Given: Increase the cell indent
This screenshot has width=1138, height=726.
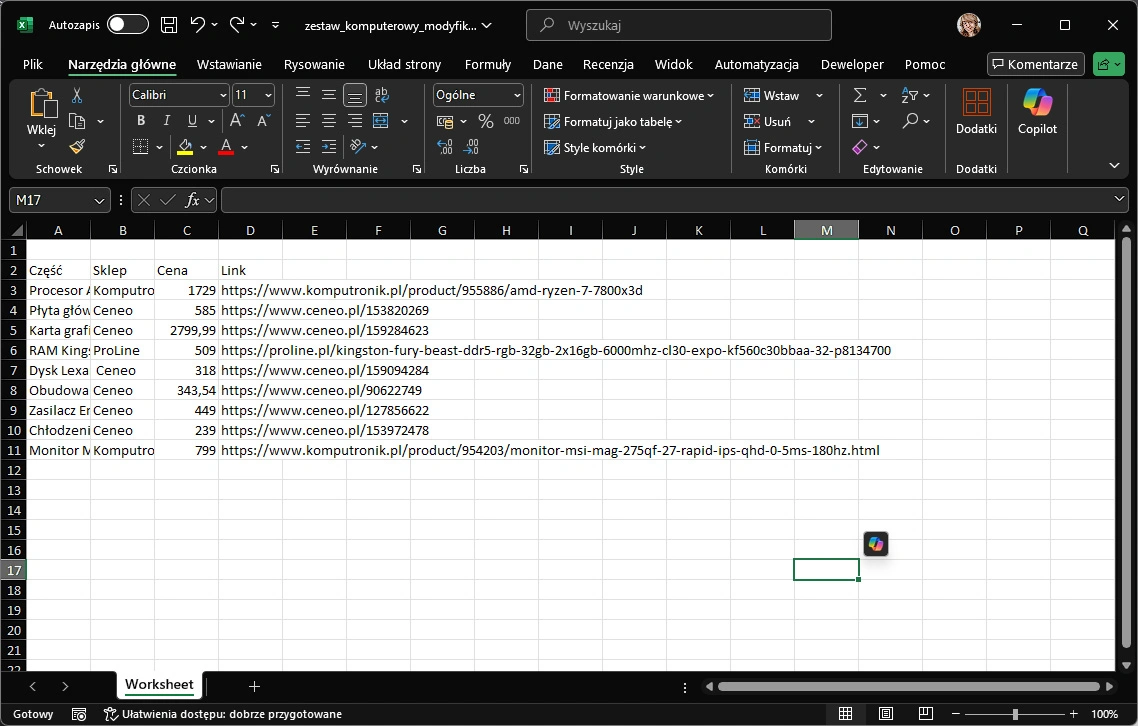Looking at the screenshot, I should point(329,147).
